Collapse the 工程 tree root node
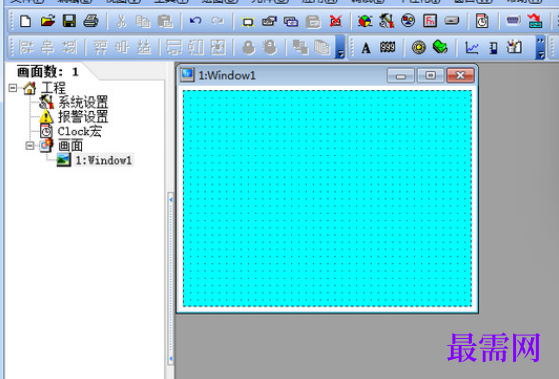Image resolution: width=559 pixels, height=379 pixels. click(x=13, y=88)
